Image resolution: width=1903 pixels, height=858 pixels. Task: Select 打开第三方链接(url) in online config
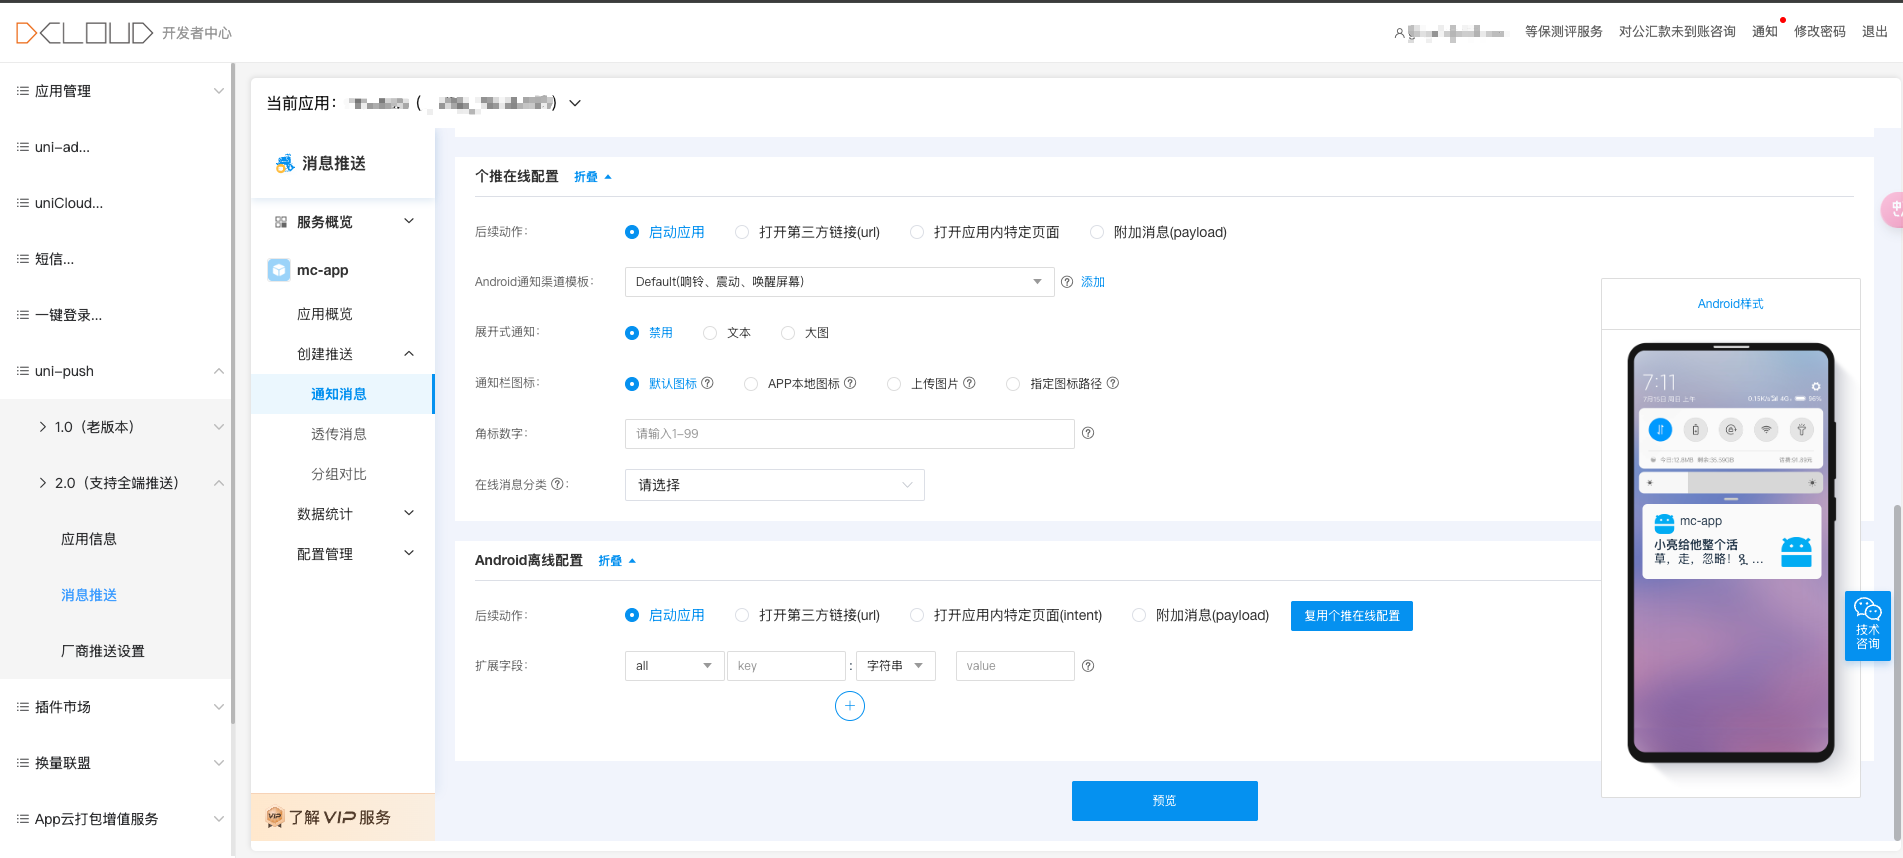742,232
